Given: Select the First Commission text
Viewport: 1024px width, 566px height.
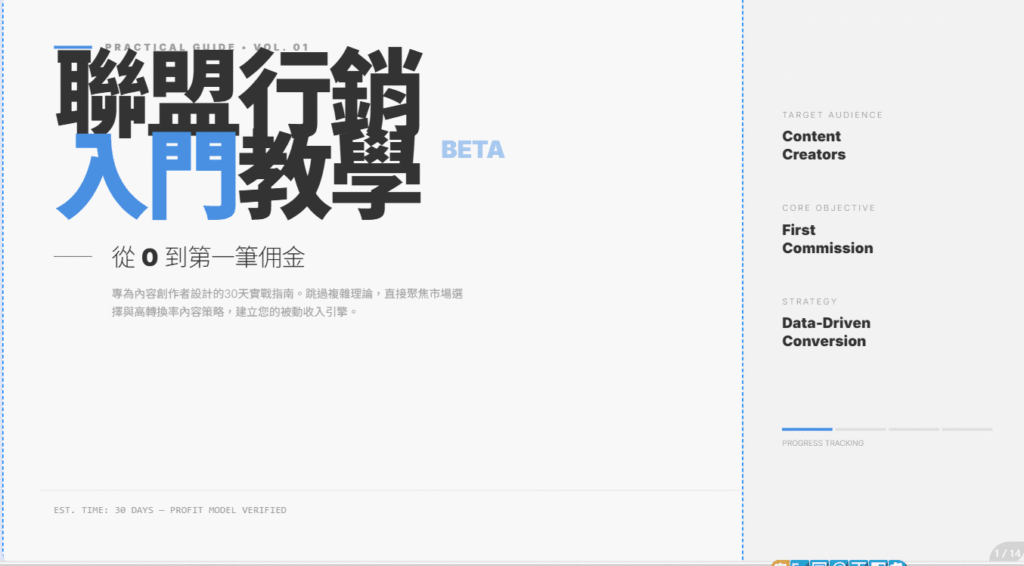Looking at the screenshot, I should pyautogui.click(x=827, y=239).
